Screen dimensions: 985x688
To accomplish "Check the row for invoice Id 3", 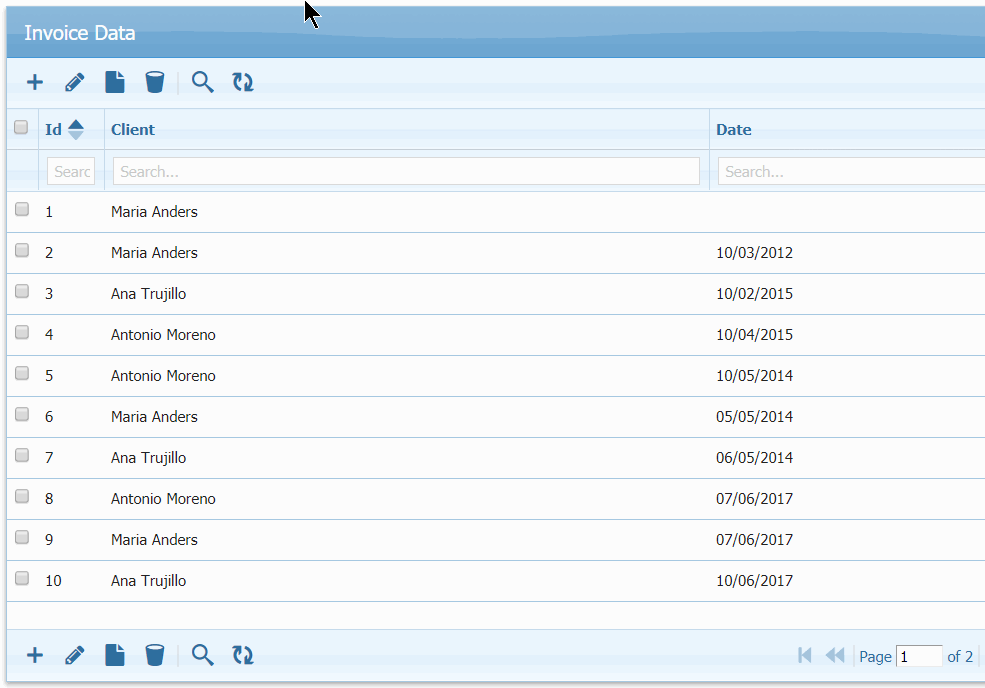I will click(22, 291).
